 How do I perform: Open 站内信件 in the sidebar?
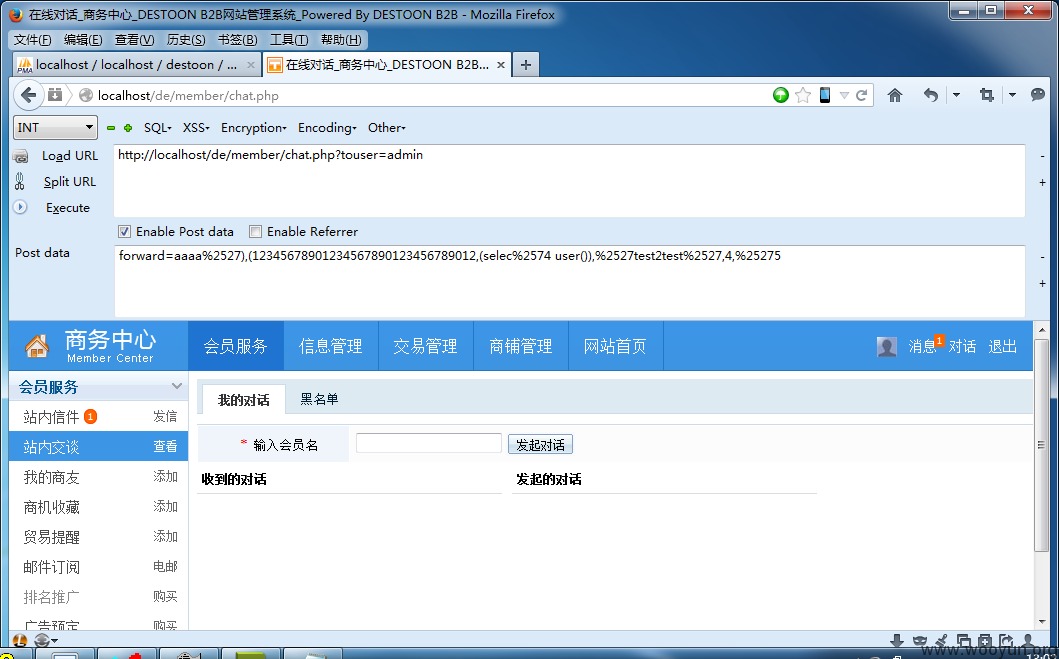tap(51, 417)
